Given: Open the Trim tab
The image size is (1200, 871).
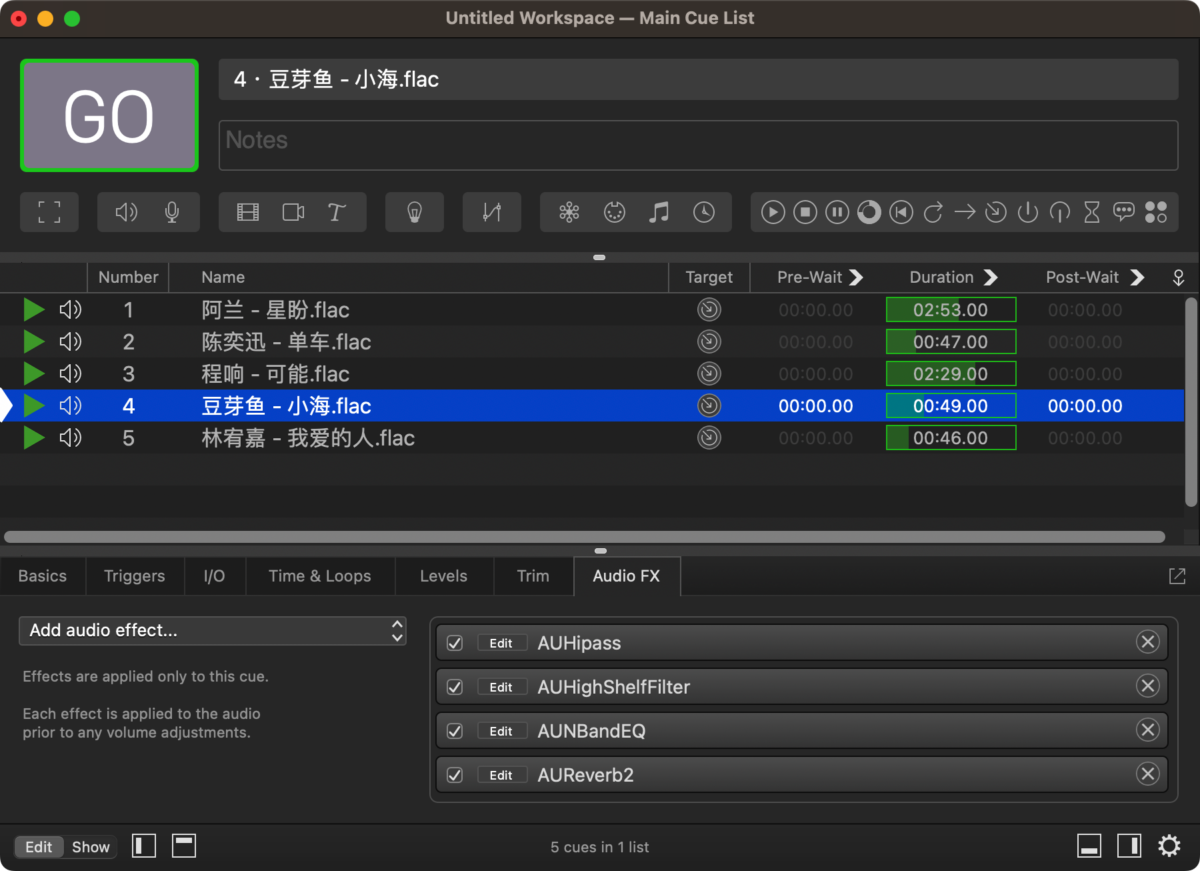Looking at the screenshot, I should coord(533,576).
